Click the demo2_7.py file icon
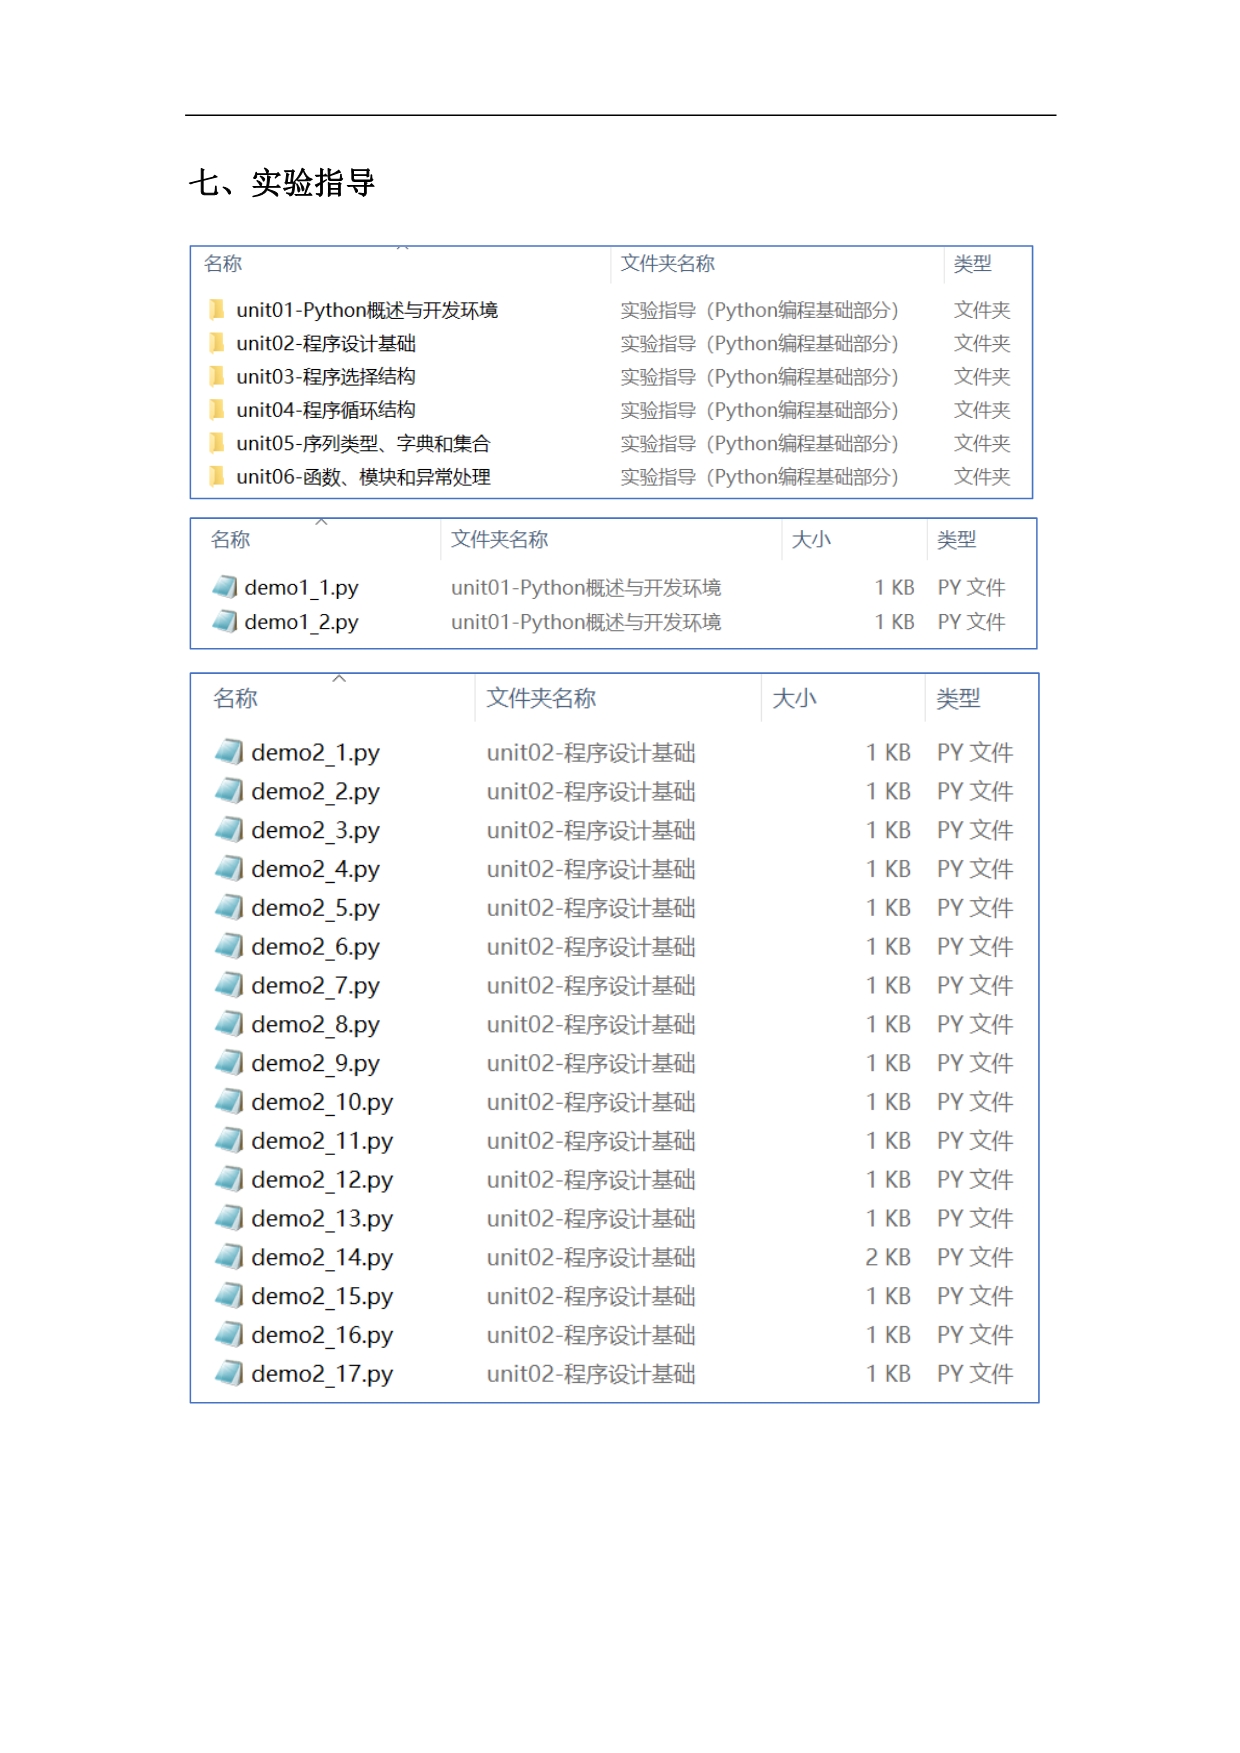This screenshot has height=1753, width=1240. 229,985
